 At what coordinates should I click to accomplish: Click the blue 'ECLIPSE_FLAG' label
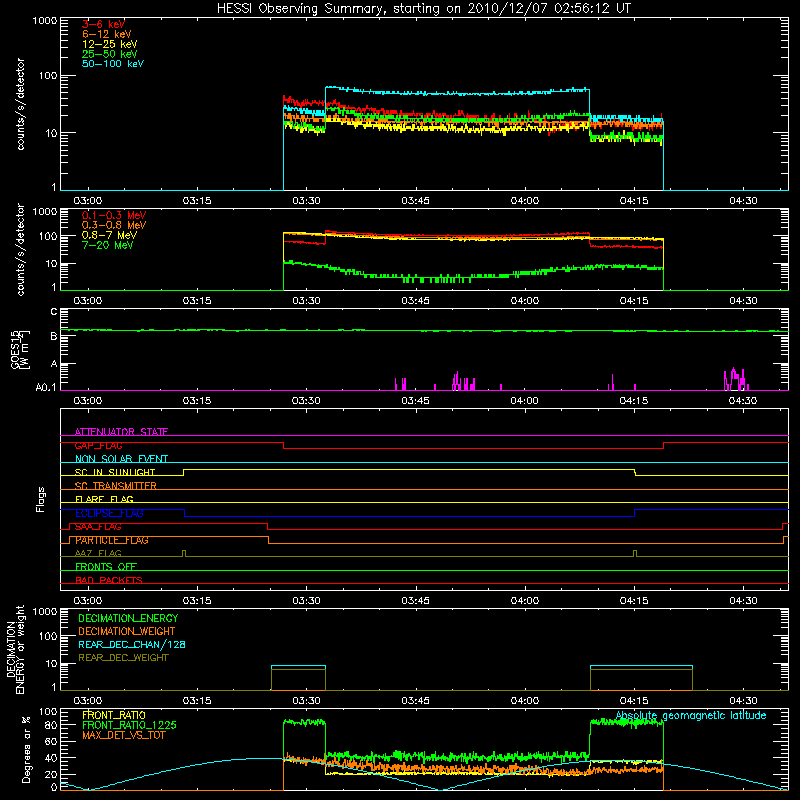point(109,513)
